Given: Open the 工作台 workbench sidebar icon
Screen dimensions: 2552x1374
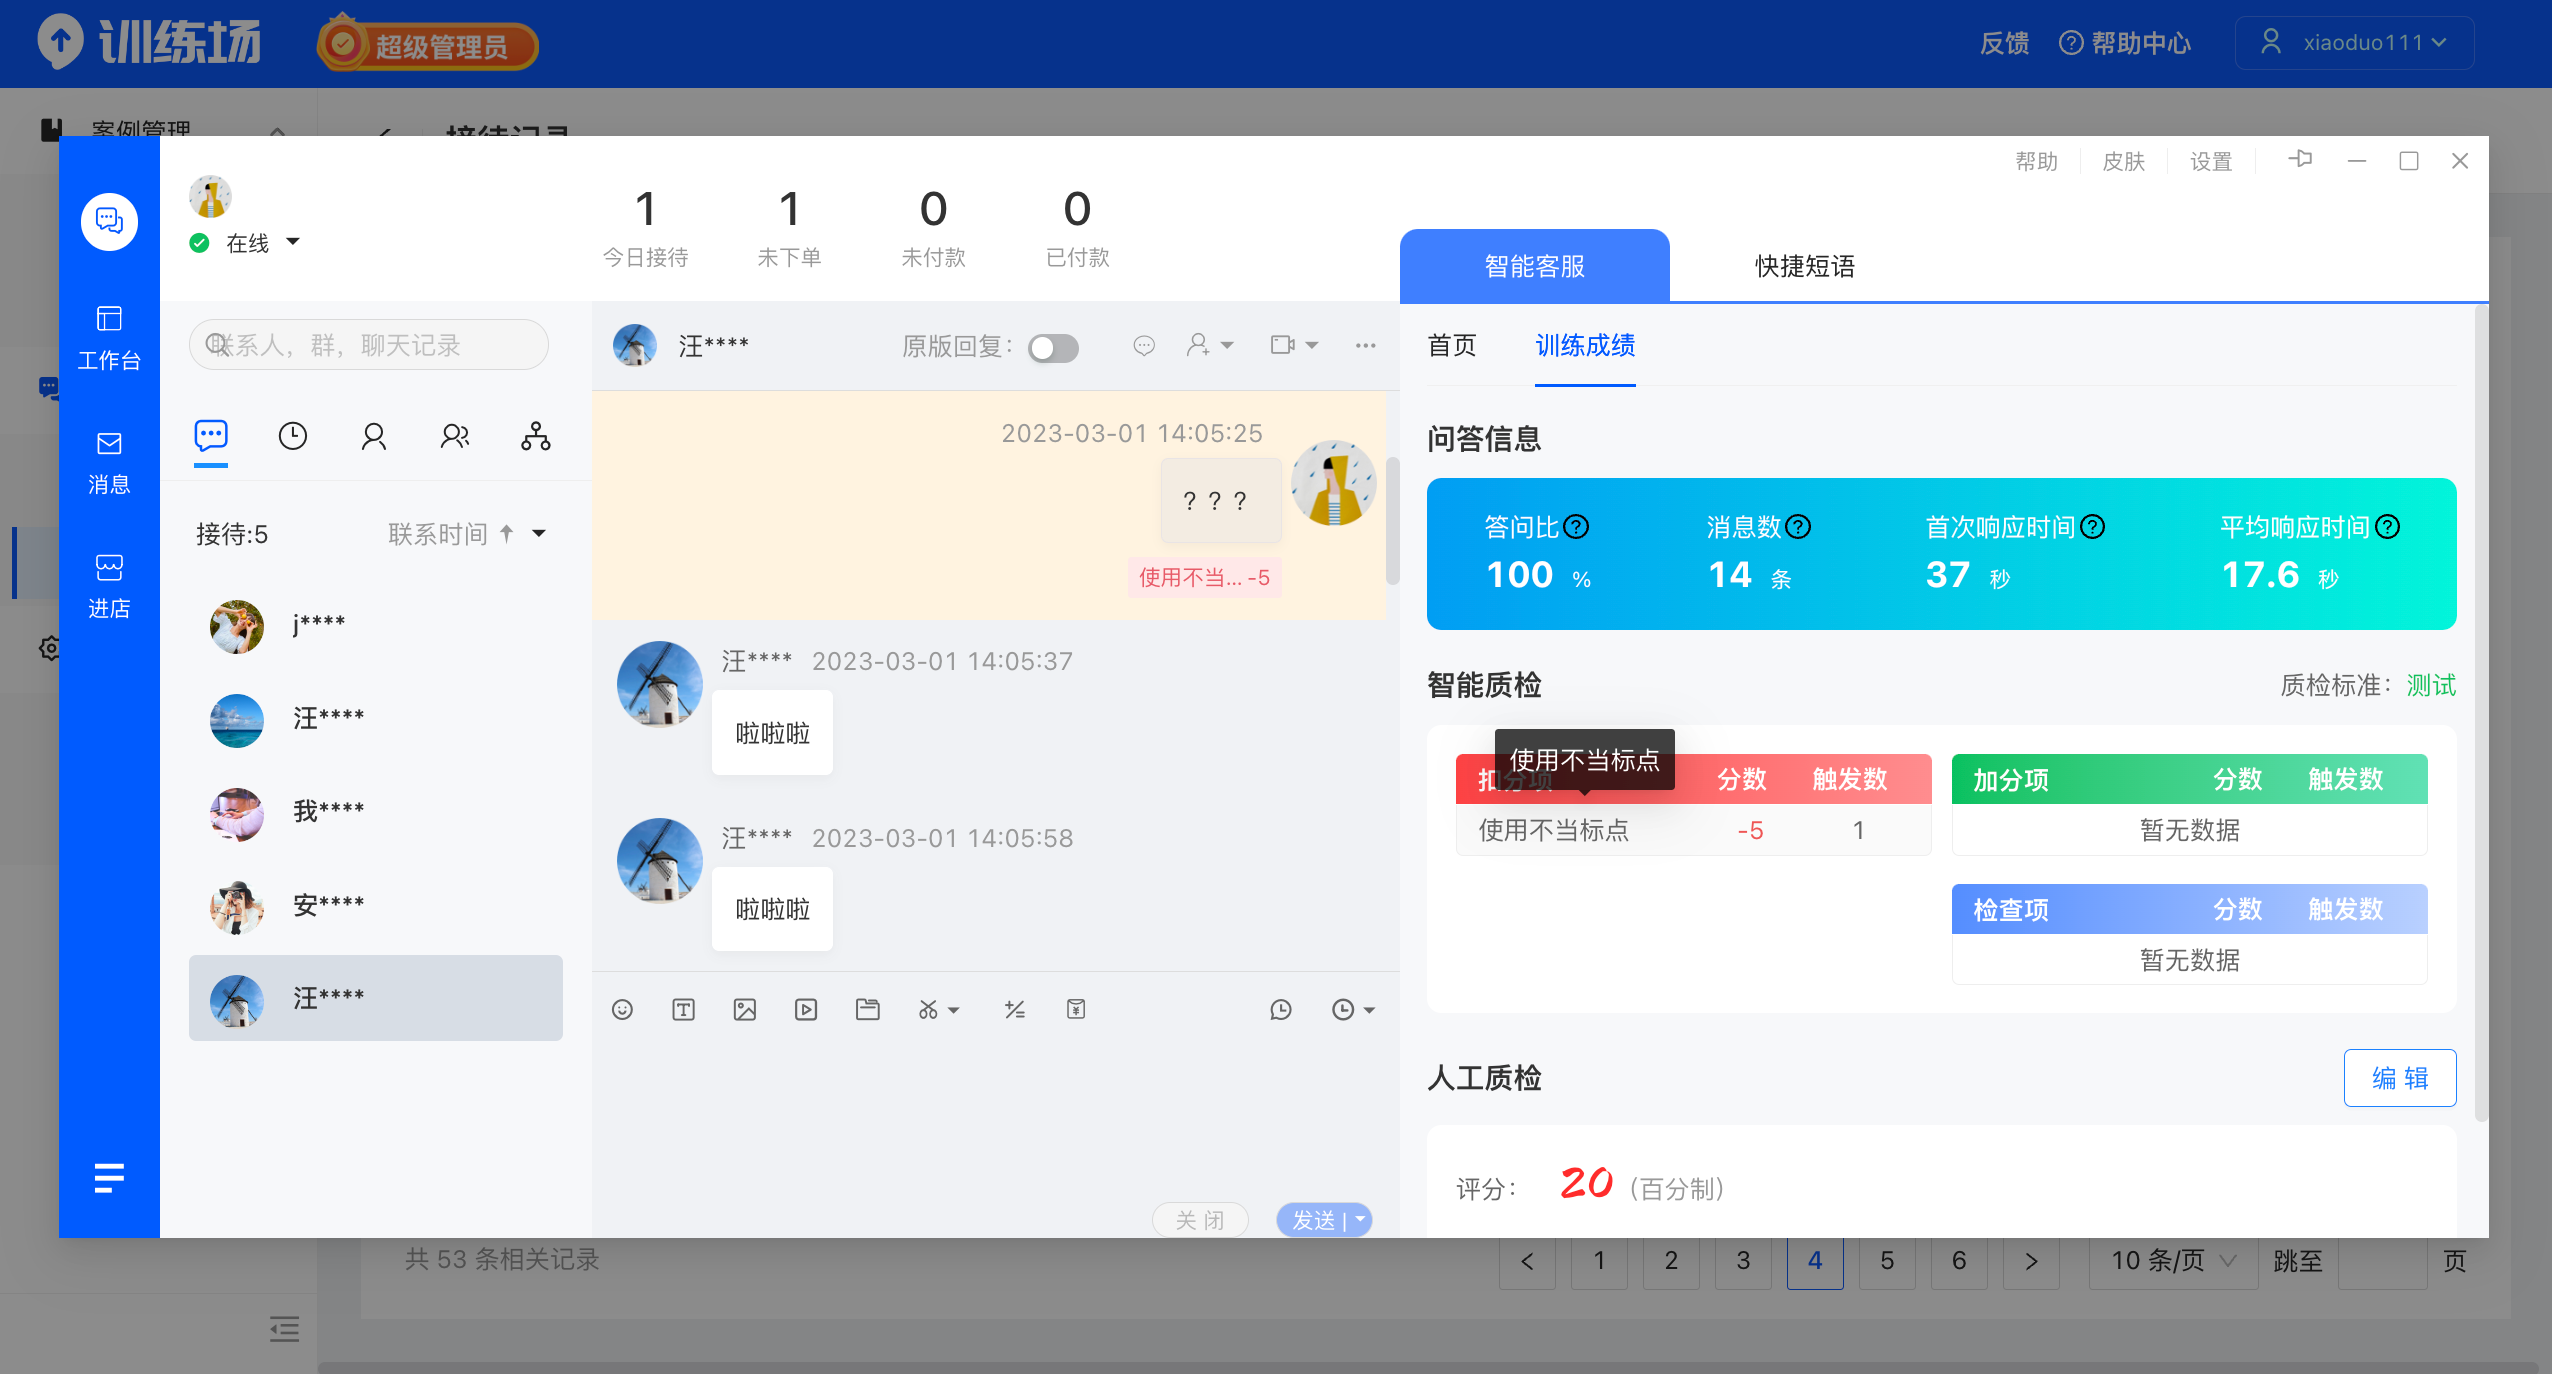Looking at the screenshot, I should coord(109,338).
